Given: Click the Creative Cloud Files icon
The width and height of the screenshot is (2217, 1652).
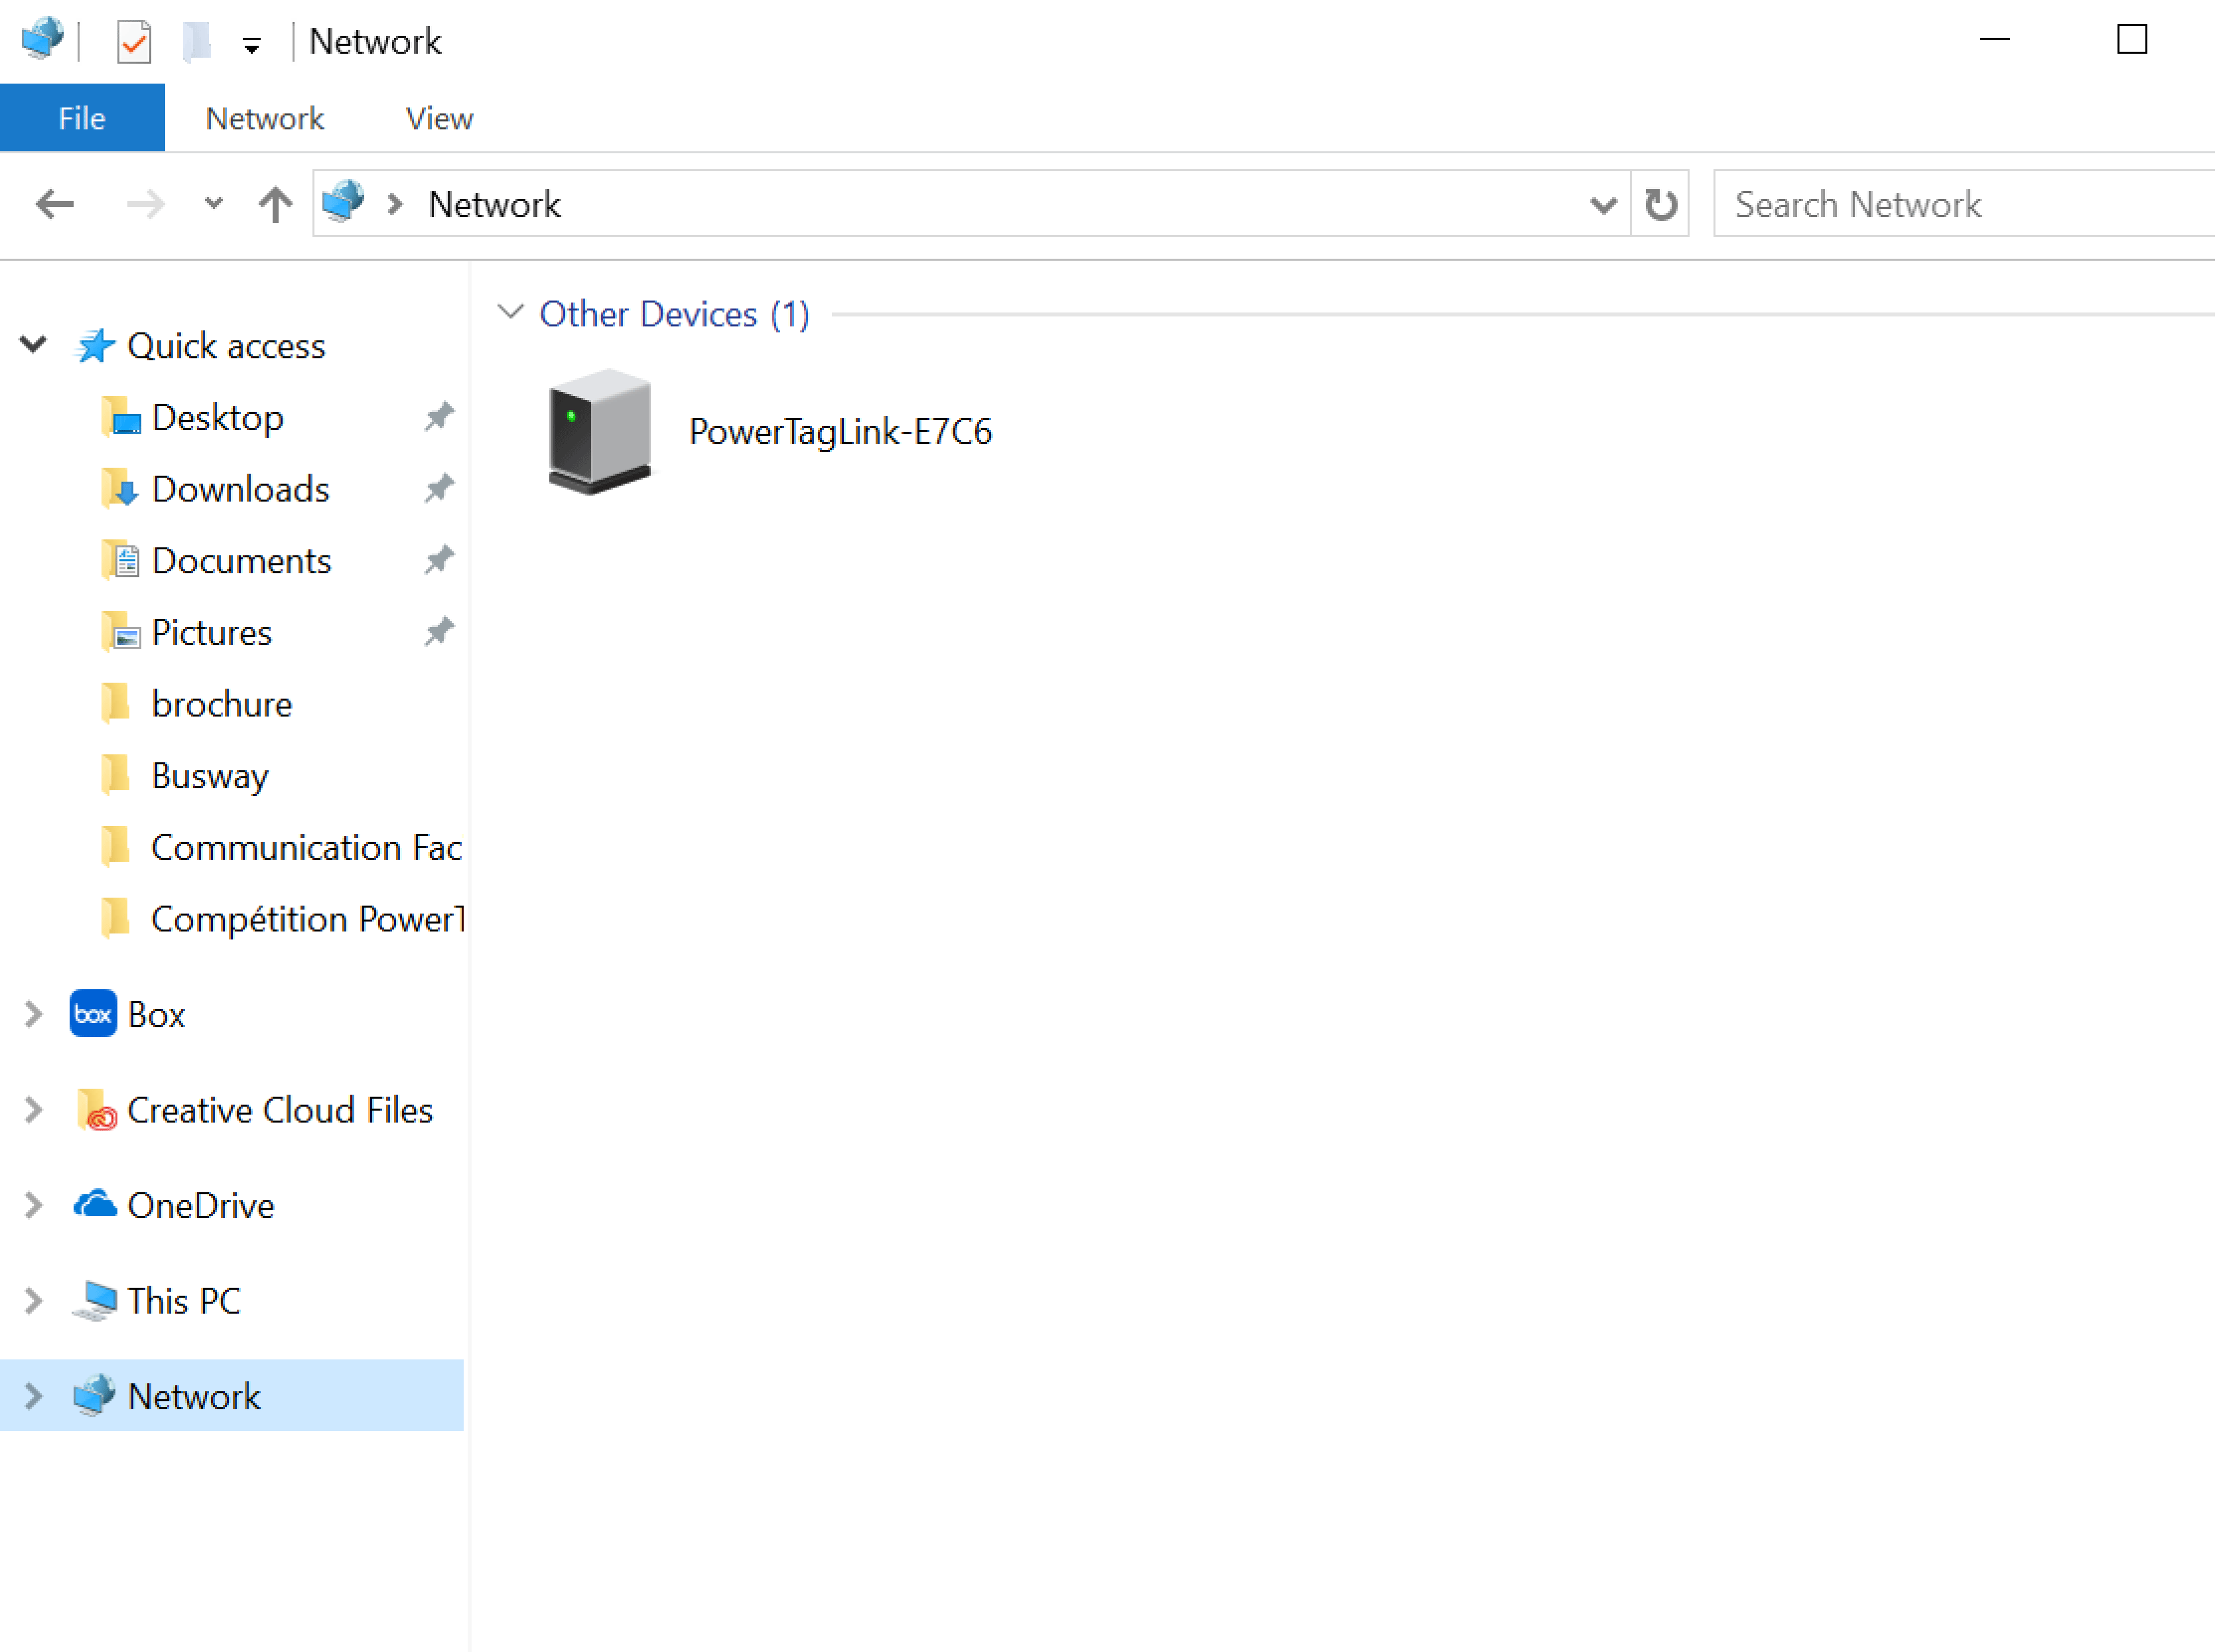Looking at the screenshot, I should click(96, 1110).
